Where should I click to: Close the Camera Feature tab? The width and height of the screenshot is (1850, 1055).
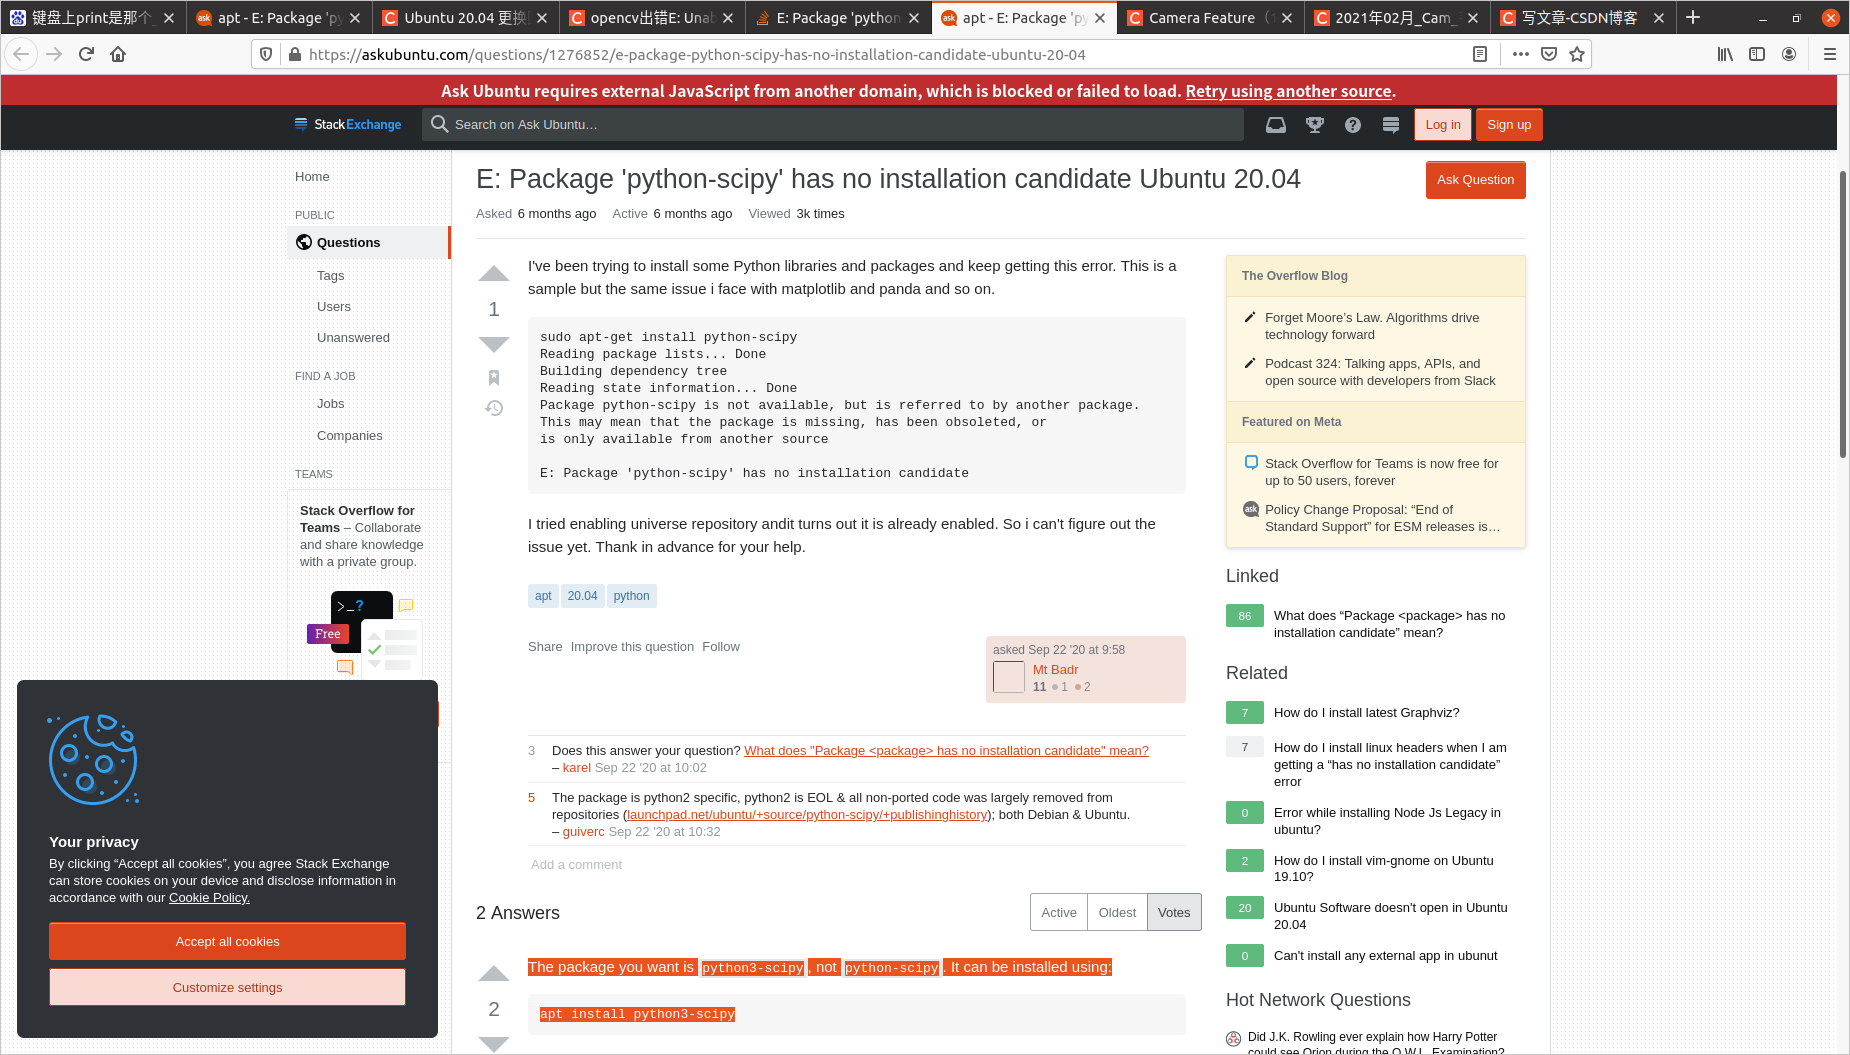[1287, 18]
